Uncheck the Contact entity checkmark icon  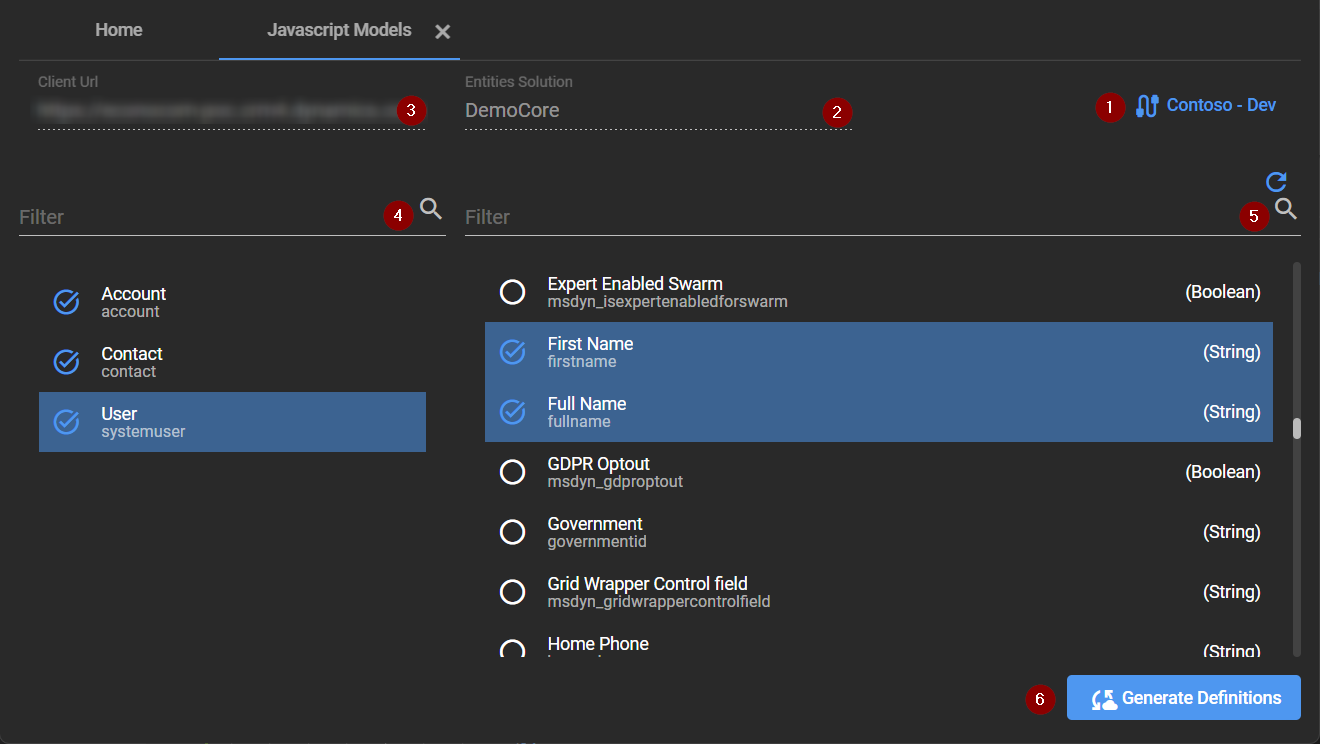click(x=67, y=362)
